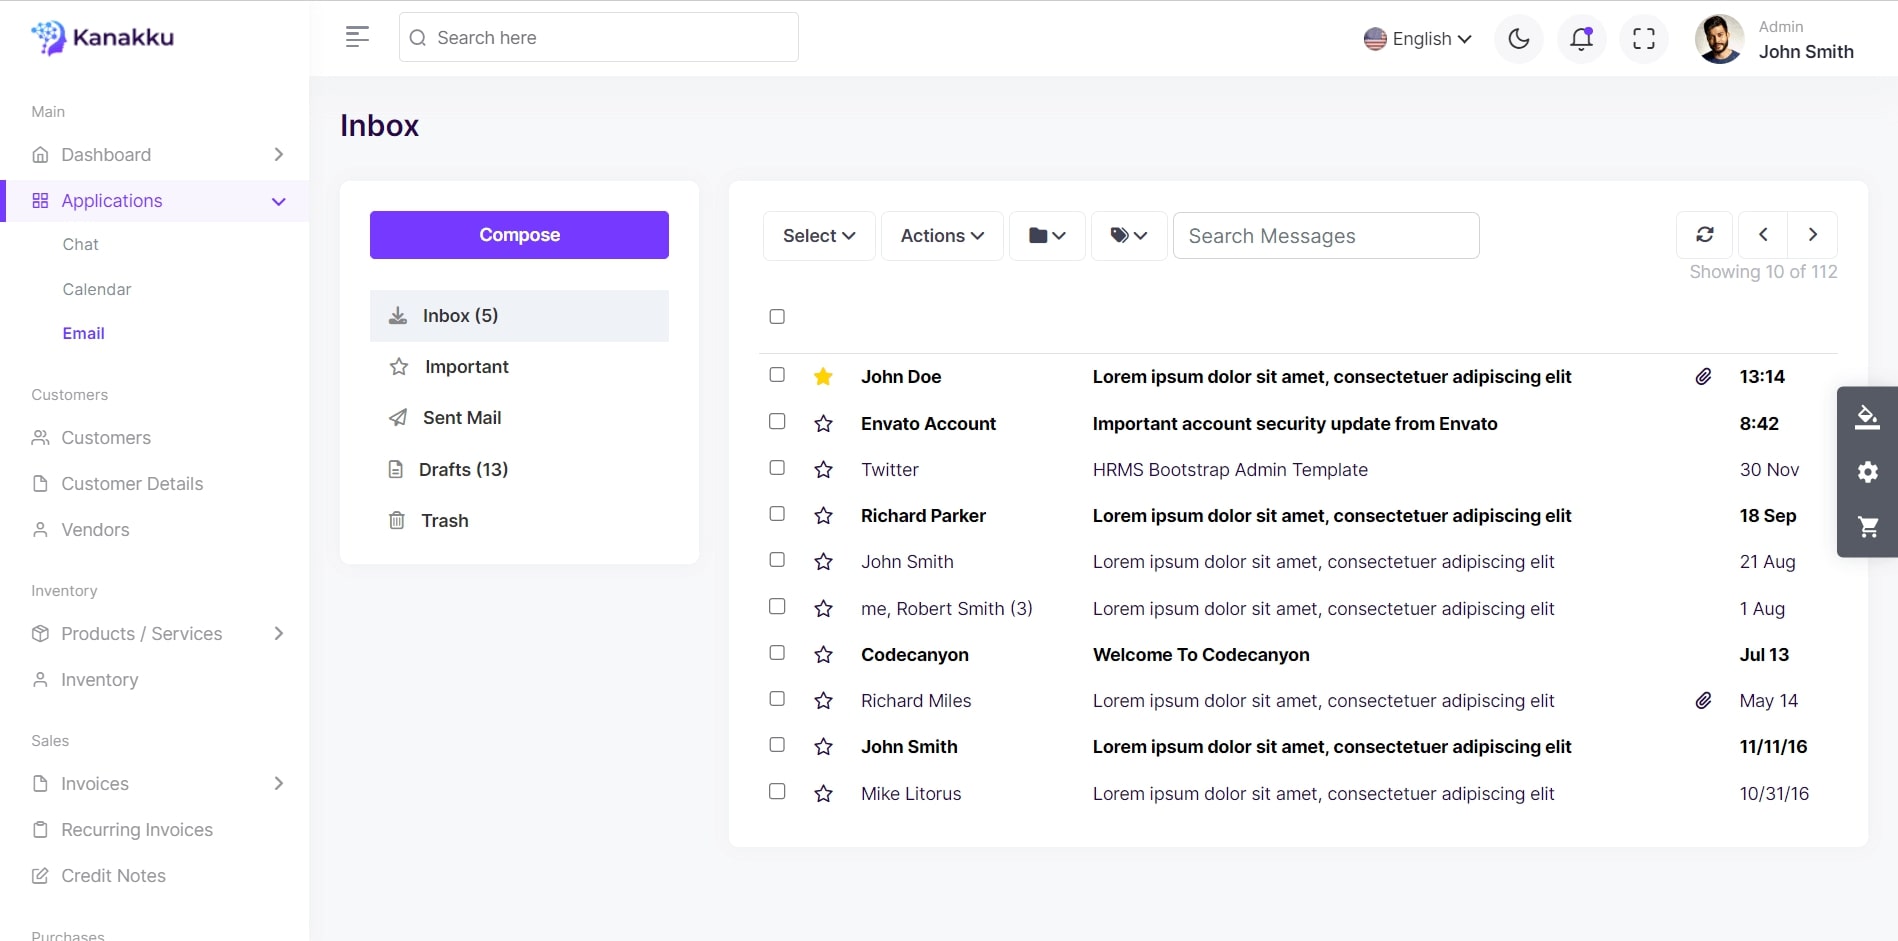
Task: Check the select-all messages checkbox
Action: pos(777,317)
